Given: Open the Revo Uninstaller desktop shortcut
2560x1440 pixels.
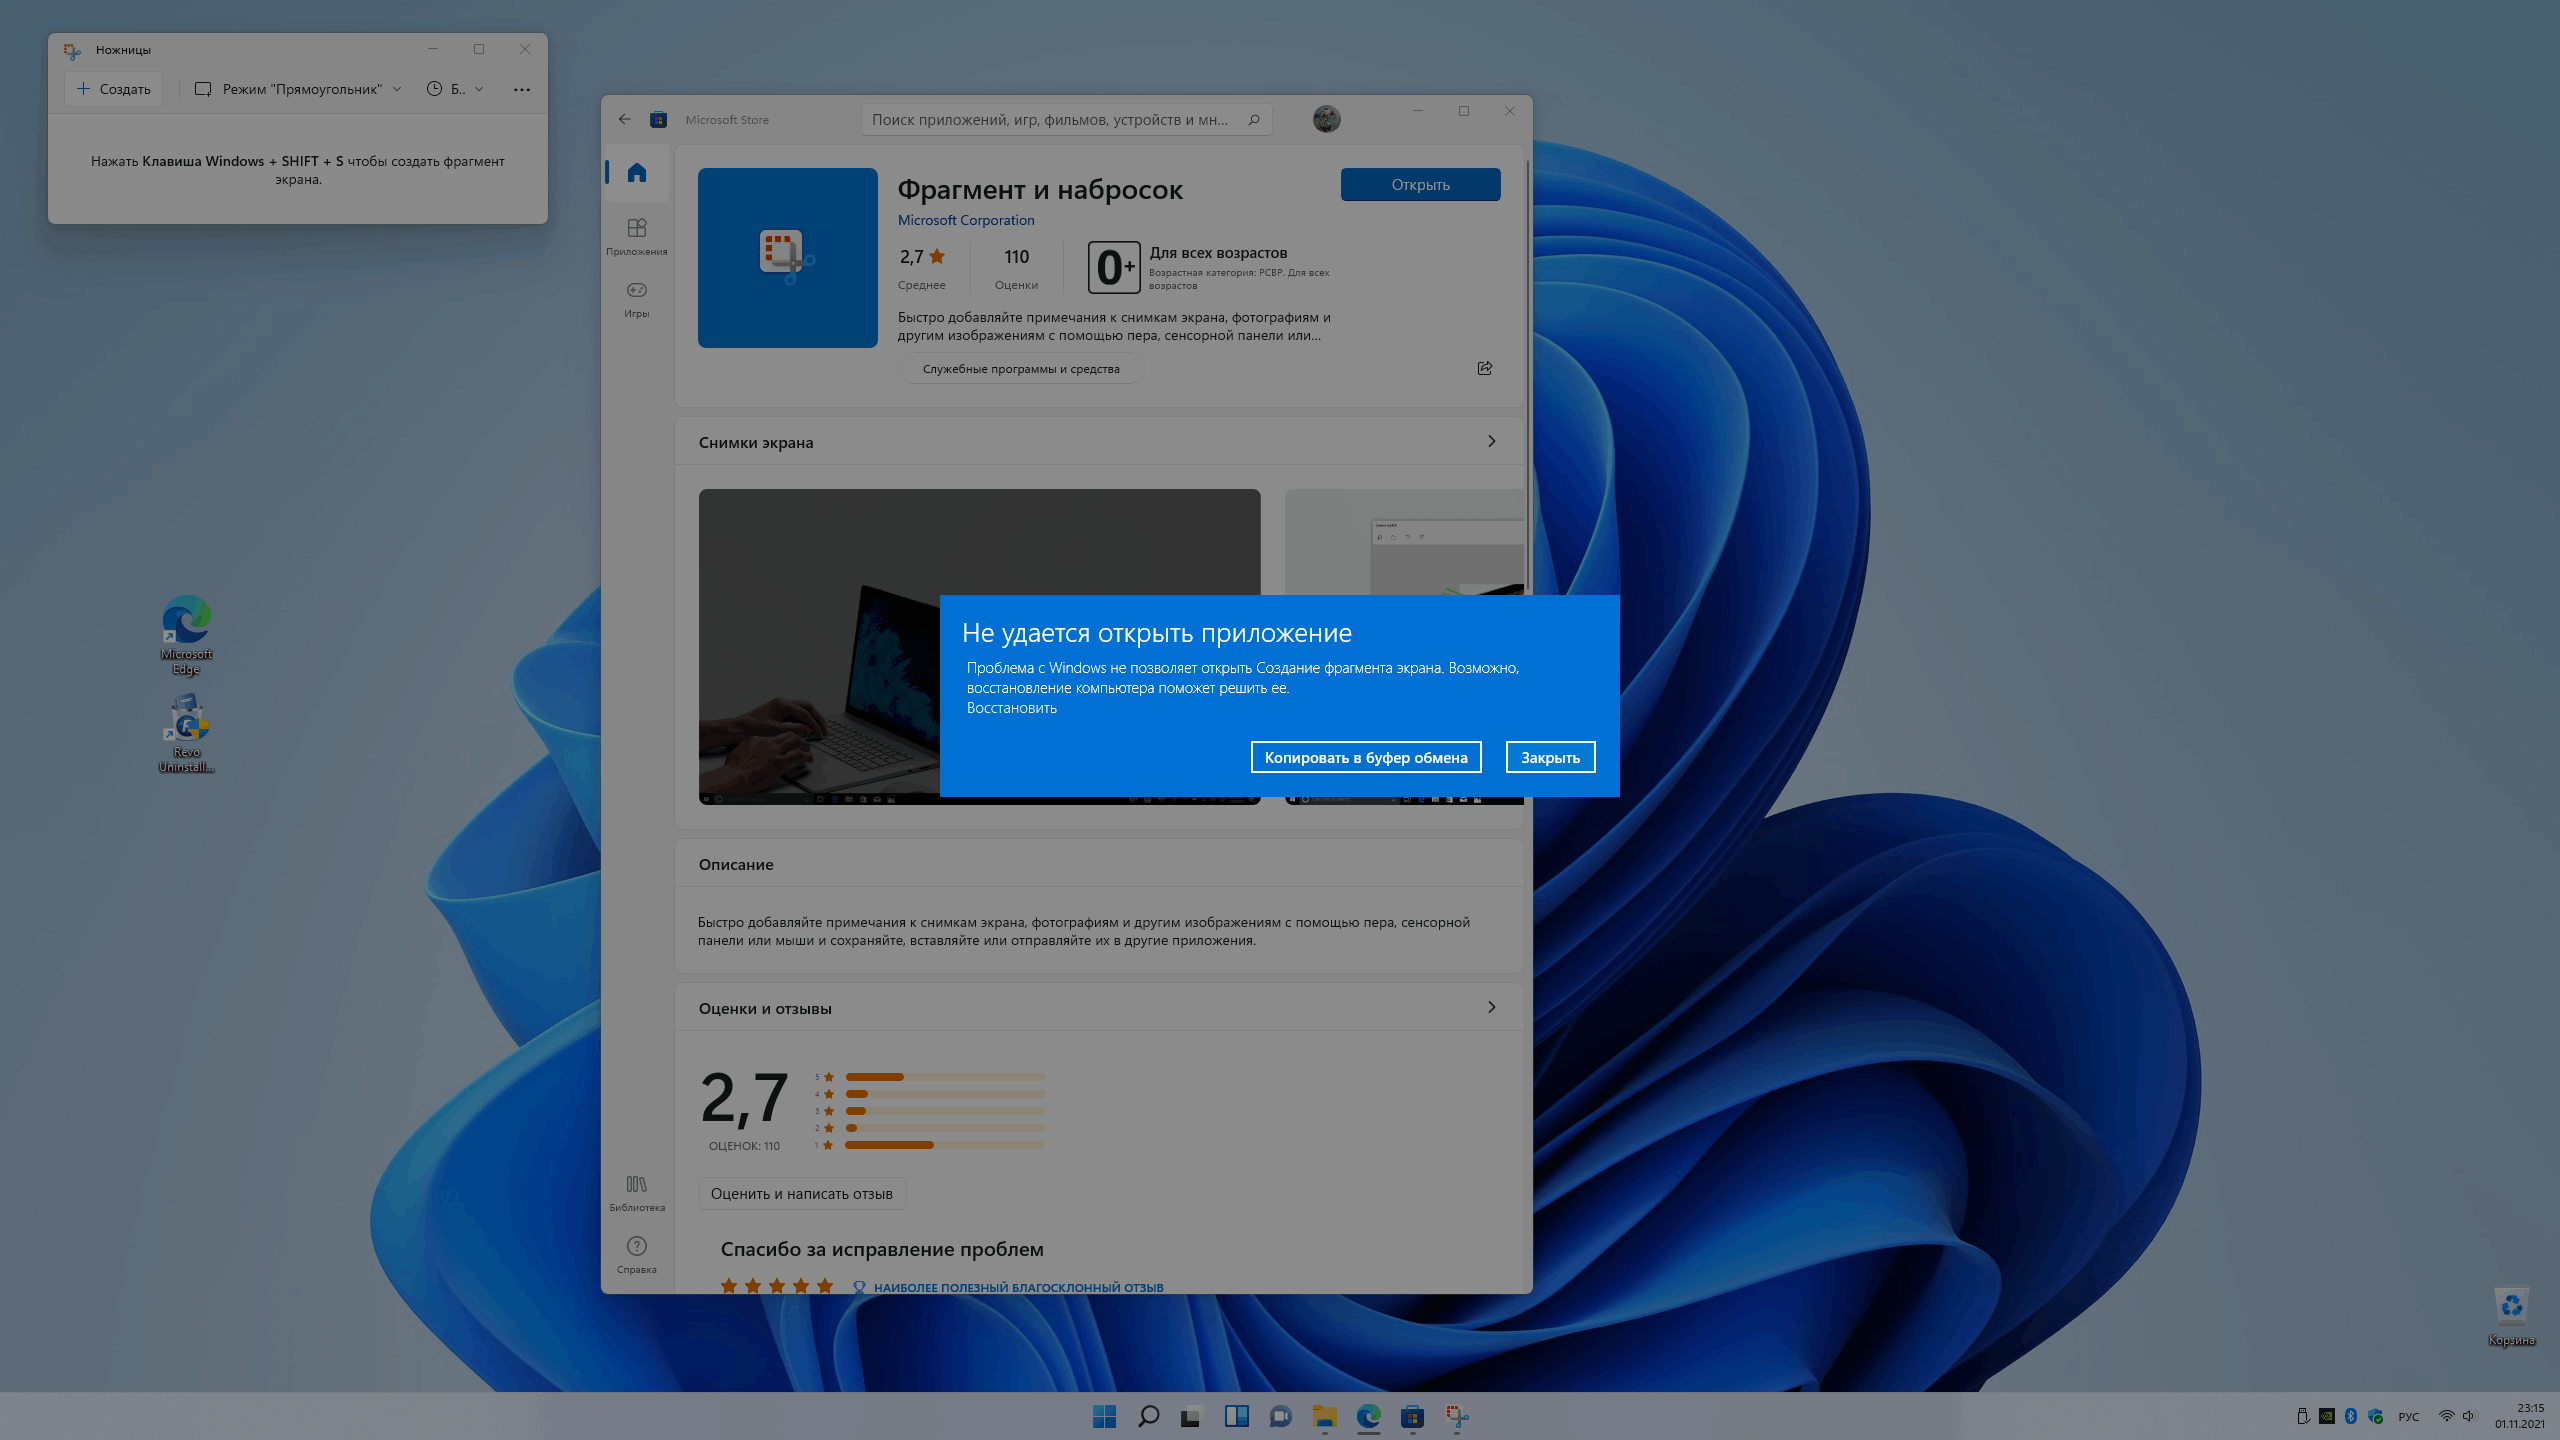Looking at the screenshot, I should pyautogui.click(x=187, y=733).
